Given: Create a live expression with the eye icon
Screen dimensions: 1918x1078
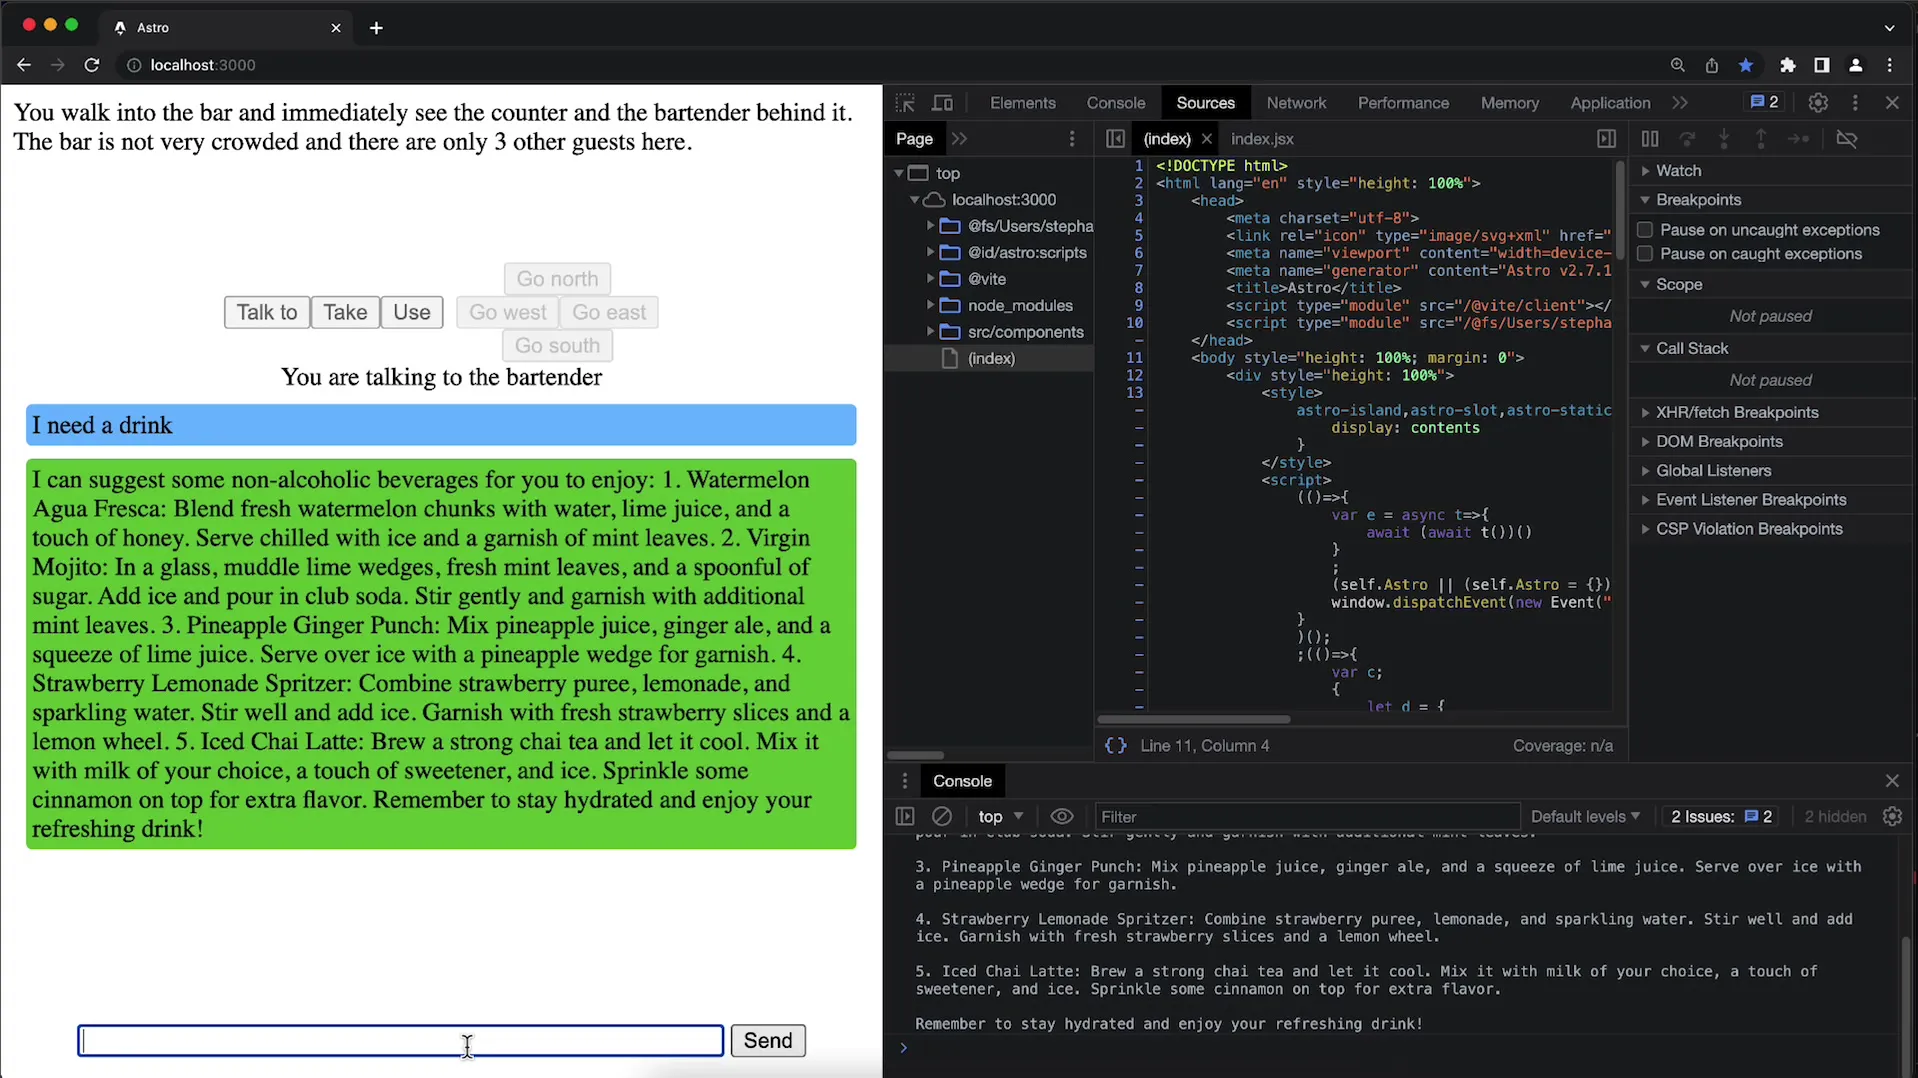Looking at the screenshot, I should (1062, 816).
